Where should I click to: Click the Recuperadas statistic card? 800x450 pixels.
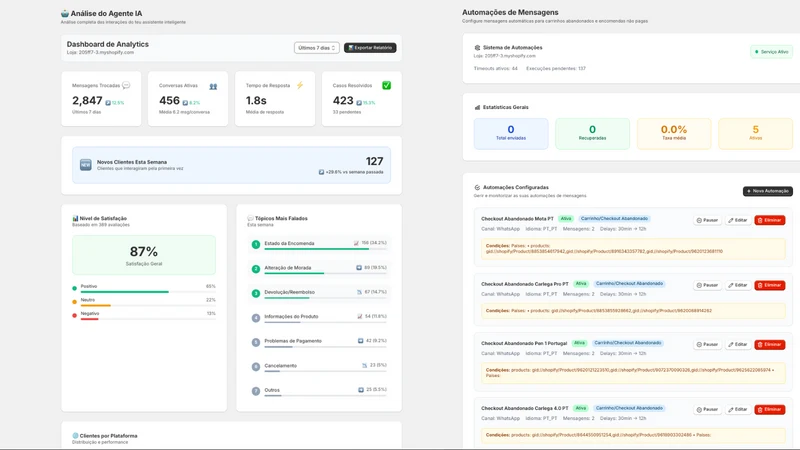click(592, 134)
